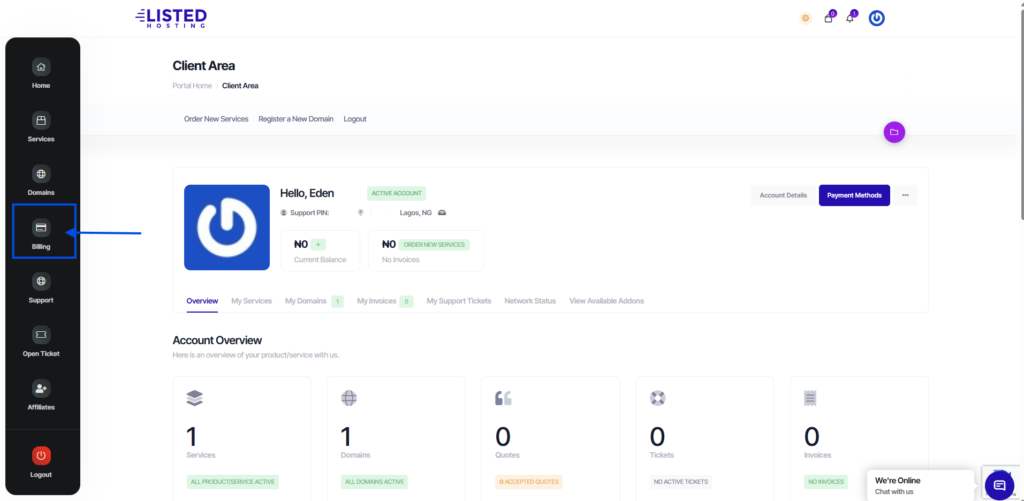Toggle the sun light/dark theme switch
1024x501 pixels.
point(805,18)
